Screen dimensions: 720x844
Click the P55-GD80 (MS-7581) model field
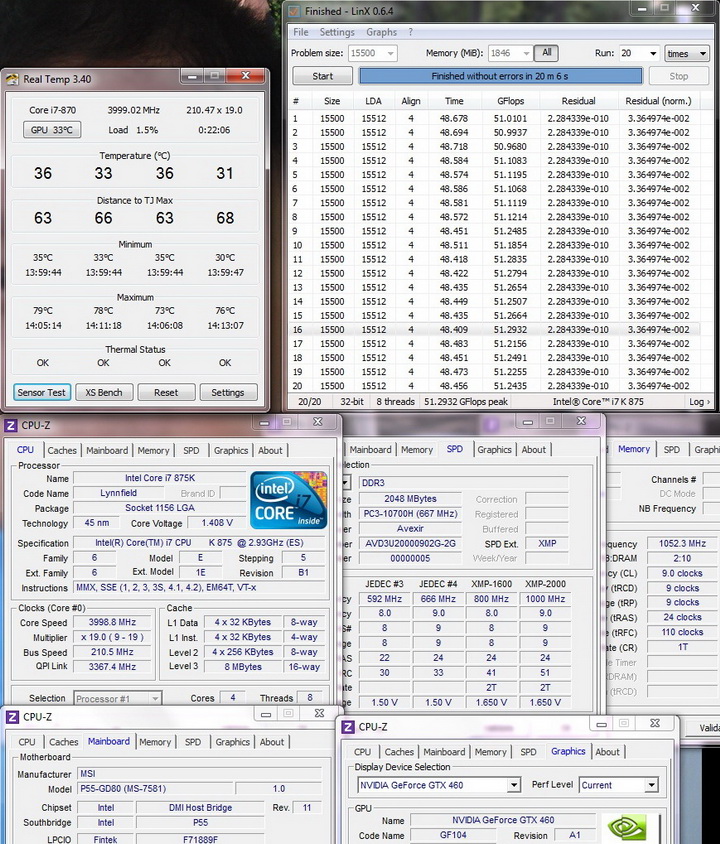(156, 789)
